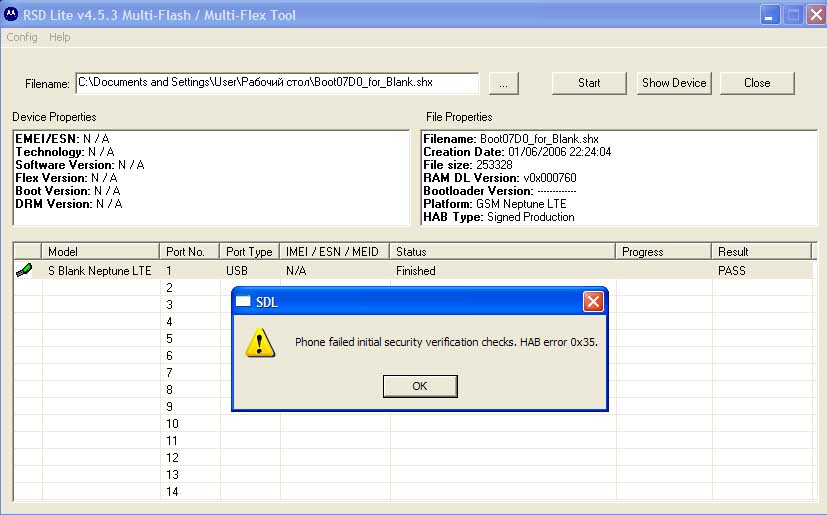Click the HAB error 0x35 message text
The width and height of the screenshot is (827, 515).
(x=446, y=342)
